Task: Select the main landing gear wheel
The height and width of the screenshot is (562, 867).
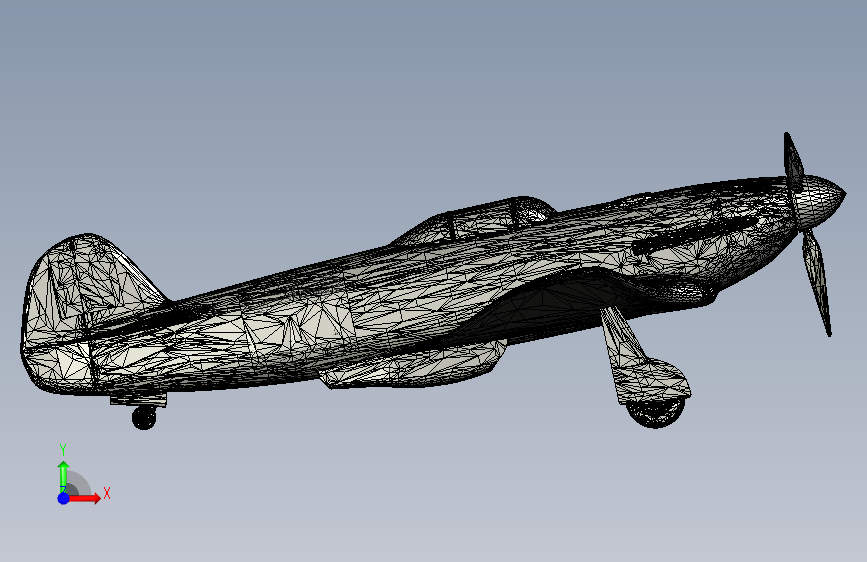Action: [x=656, y=412]
